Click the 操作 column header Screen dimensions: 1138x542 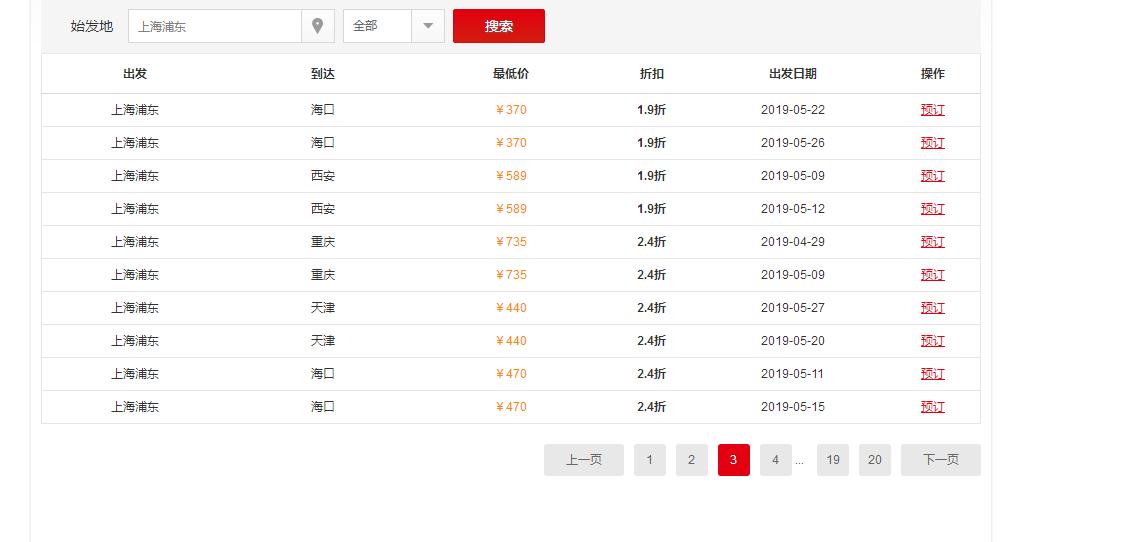[933, 74]
